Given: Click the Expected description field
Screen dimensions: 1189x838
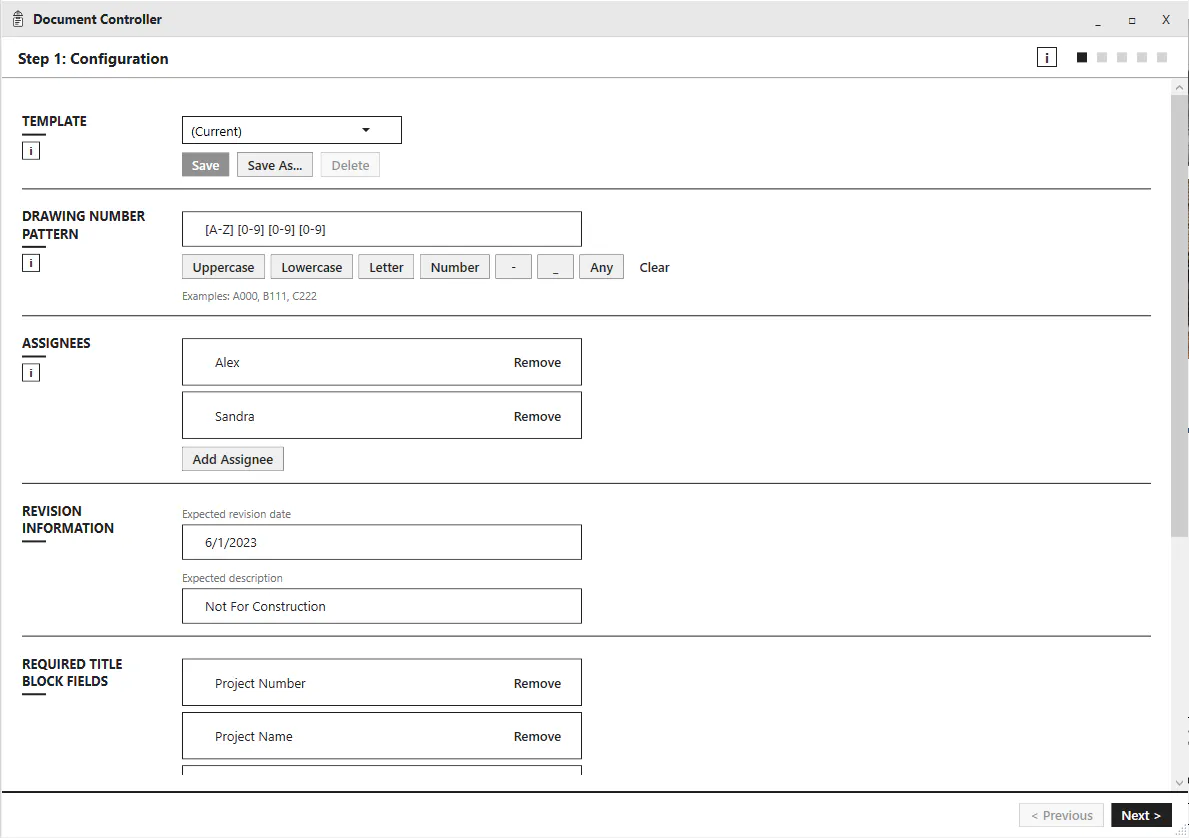Looking at the screenshot, I should coord(381,606).
